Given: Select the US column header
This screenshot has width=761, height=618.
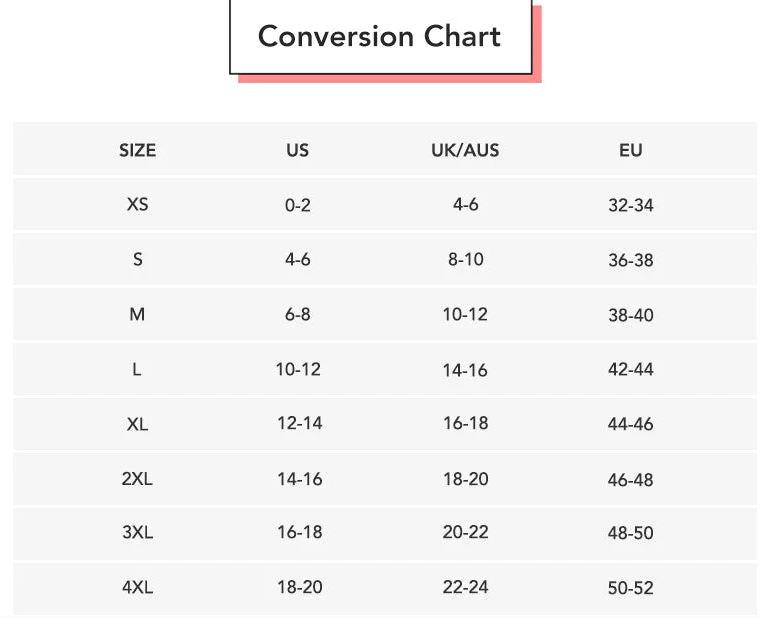Looking at the screenshot, I should tap(298, 151).
